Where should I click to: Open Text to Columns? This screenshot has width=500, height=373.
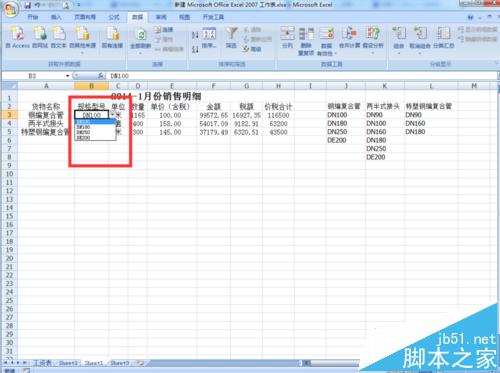287,37
